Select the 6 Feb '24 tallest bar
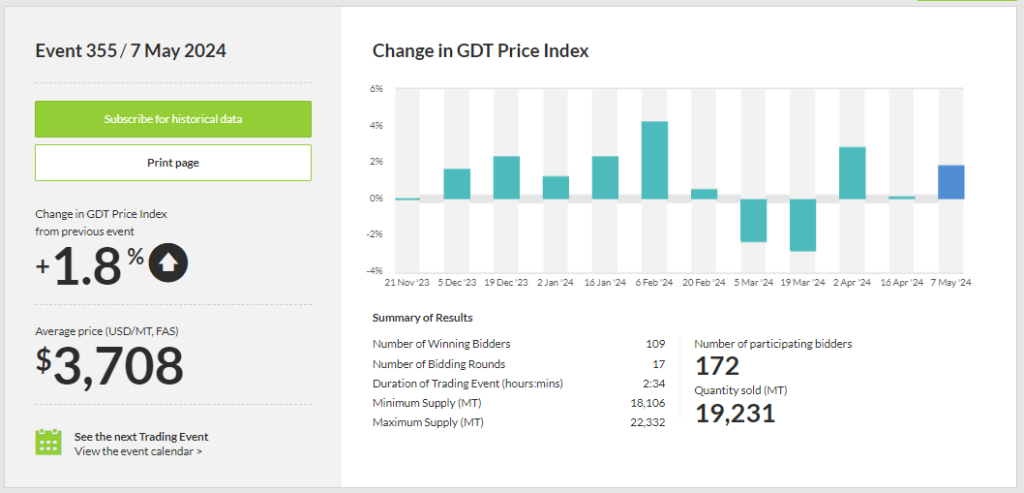Image resolution: width=1024 pixels, height=493 pixels. 654,160
